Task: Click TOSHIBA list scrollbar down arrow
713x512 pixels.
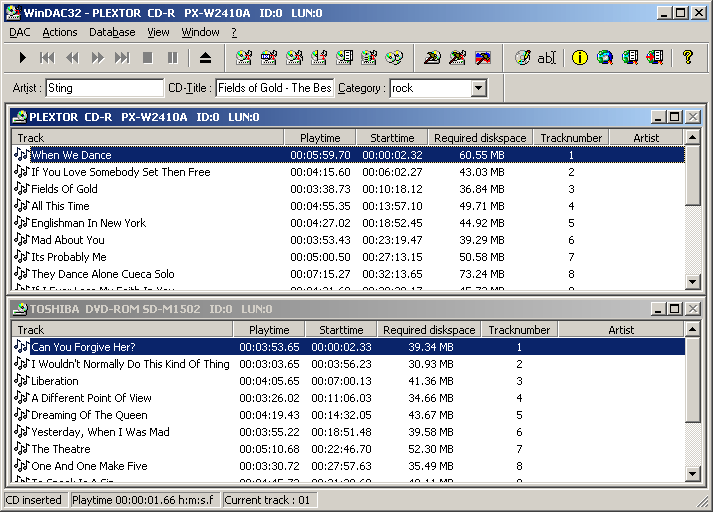Action: coord(693,473)
